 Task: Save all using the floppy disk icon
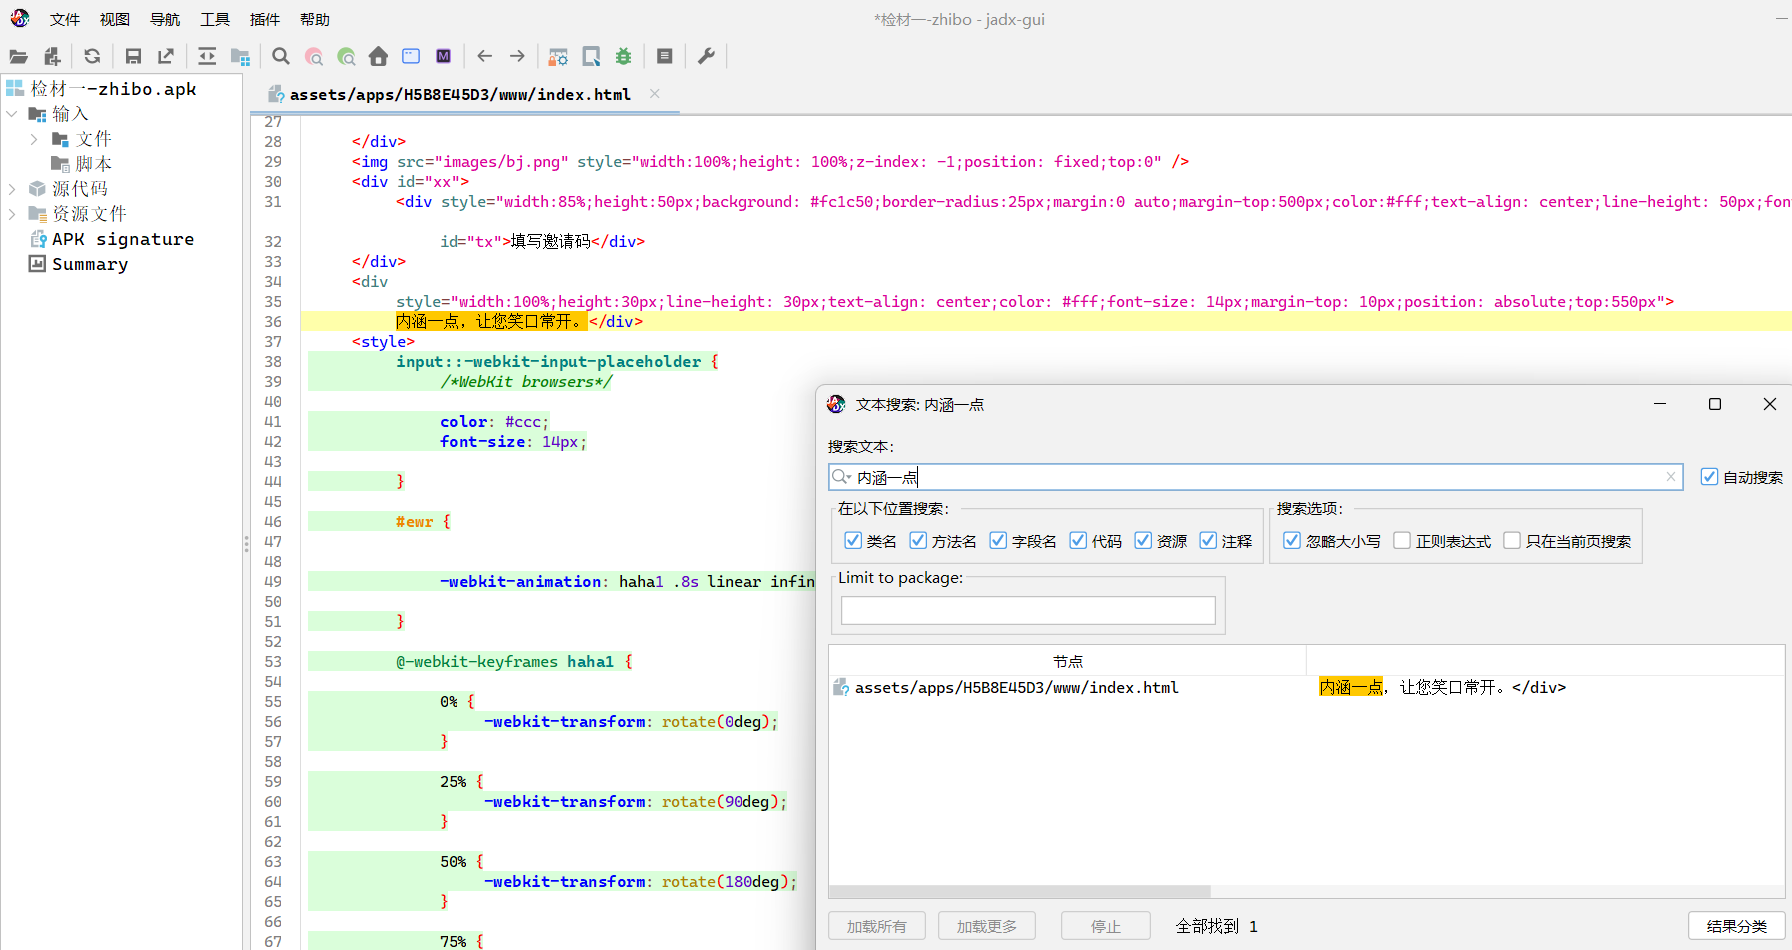point(133,56)
